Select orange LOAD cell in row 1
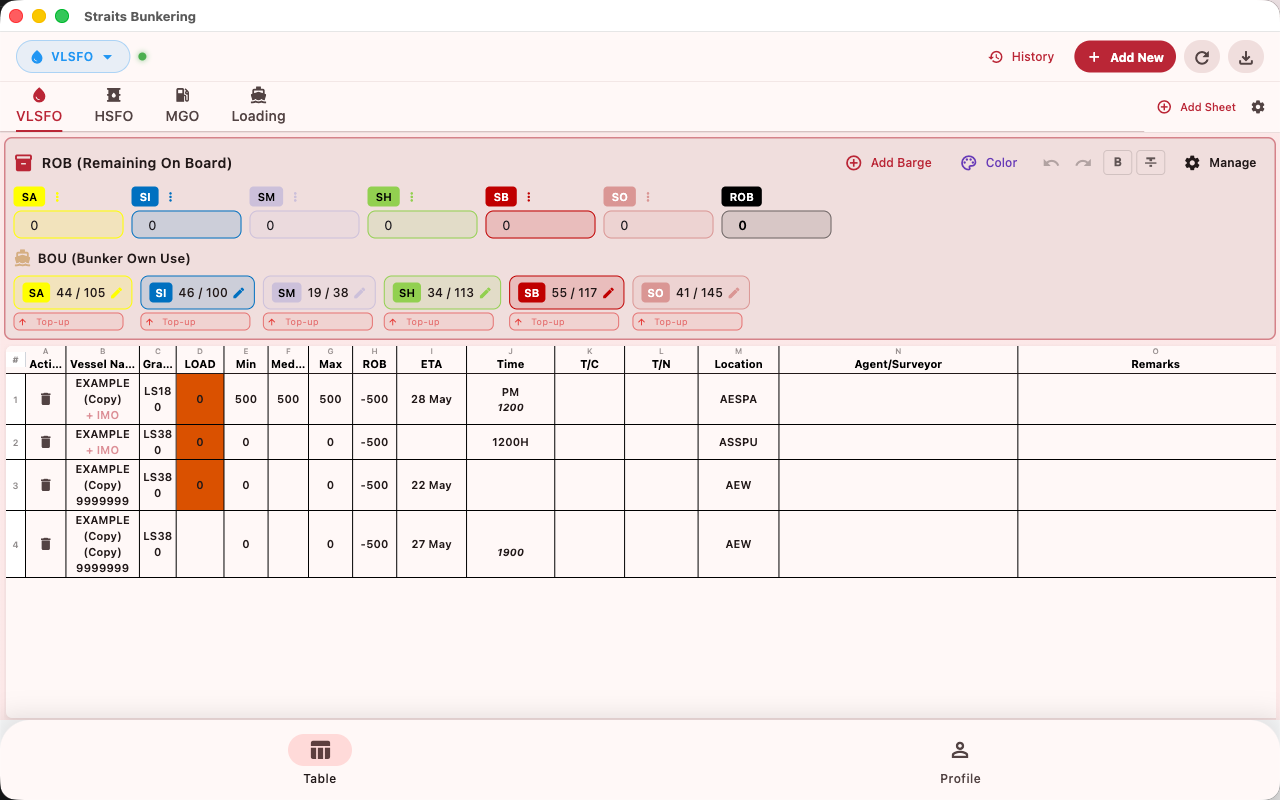This screenshot has height=800, width=1280. (200, 399)
